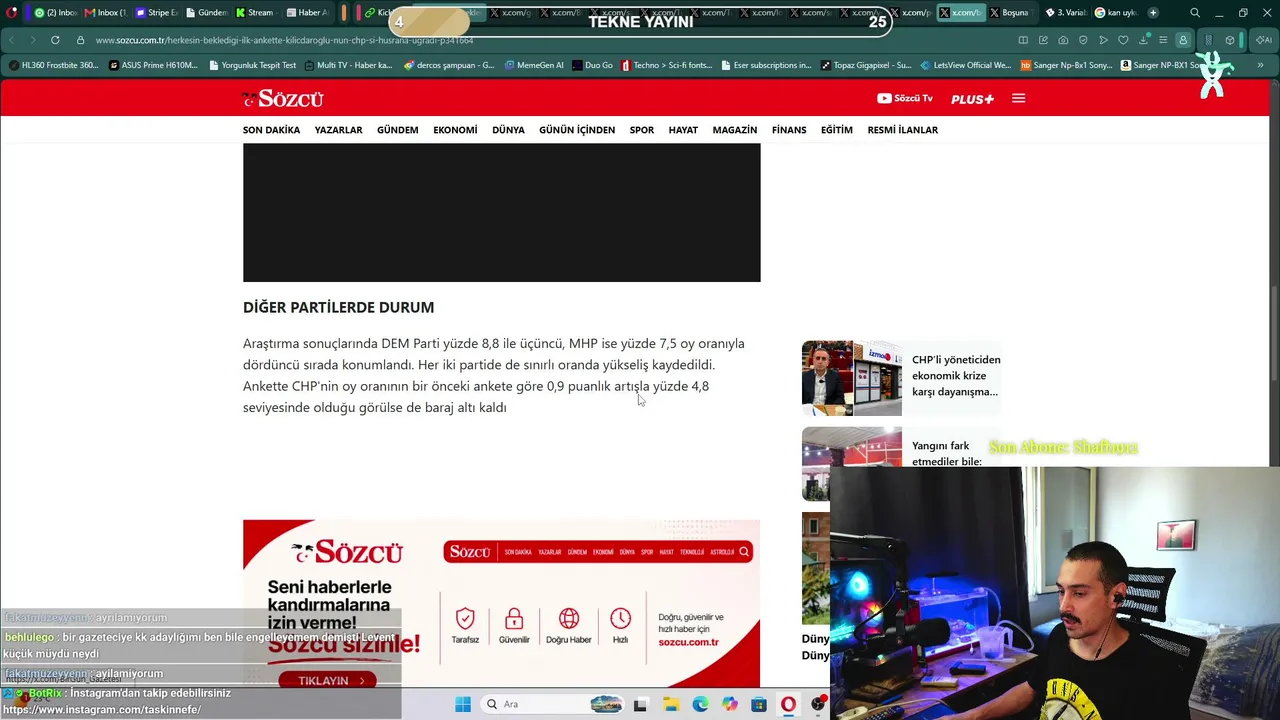Open the MAGAZİN category
This screenshot has width=1280, height=720.
735,130
